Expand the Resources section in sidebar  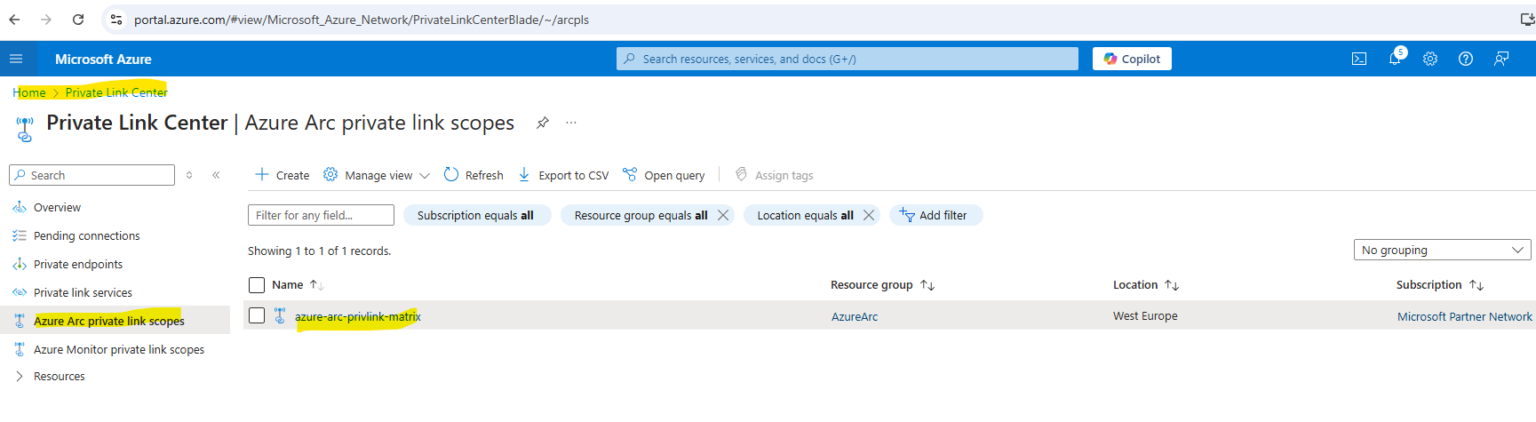[19, 376]
